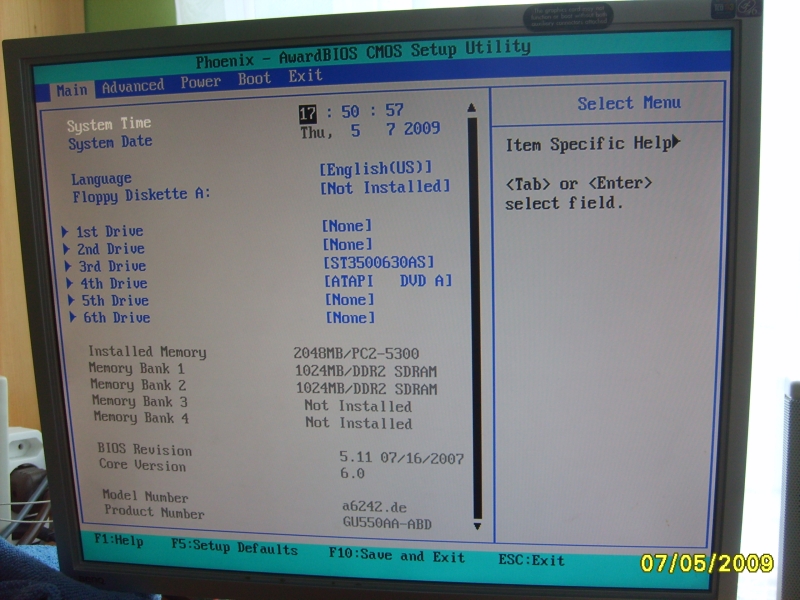This screenshot has width=800, height=600.
Task: Select the Exit menu tab
Action: (305, 76)
